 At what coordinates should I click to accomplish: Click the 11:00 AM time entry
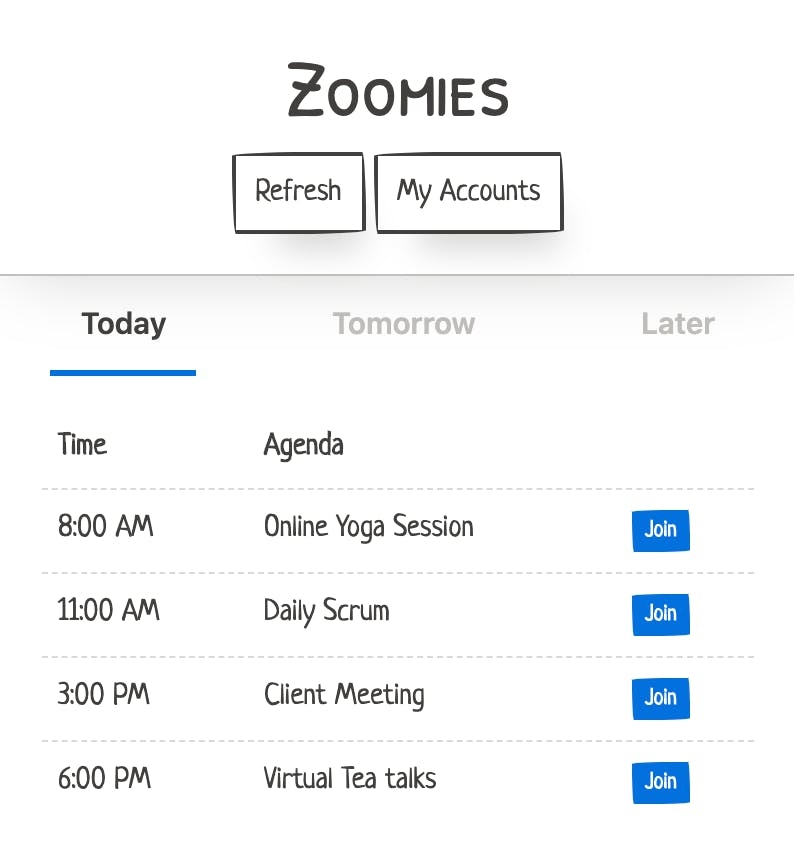tap(108, 610)
